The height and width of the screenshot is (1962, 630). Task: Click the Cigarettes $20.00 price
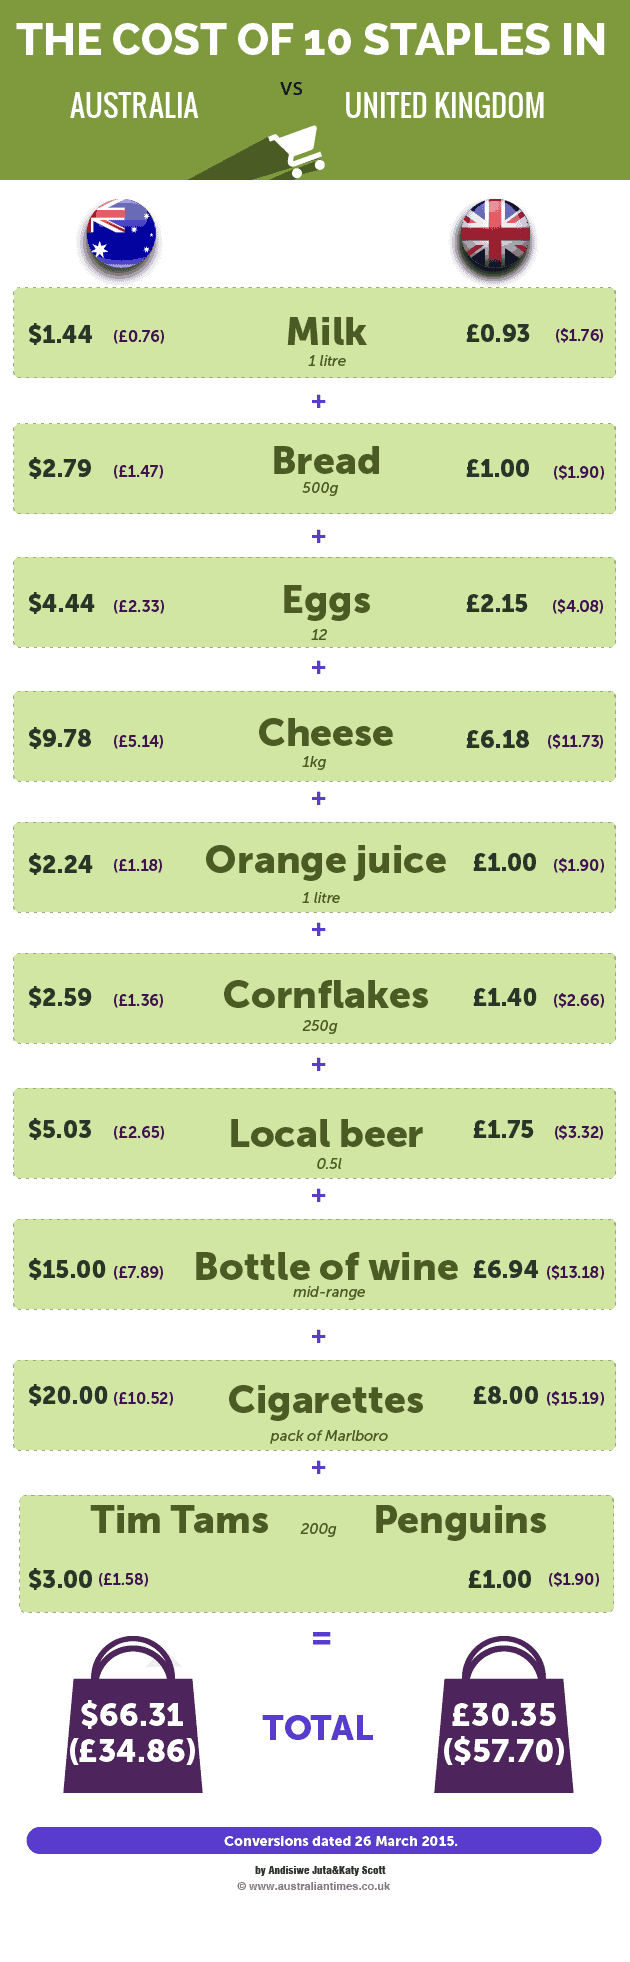pyautogui.click(x=68, y=1396)
